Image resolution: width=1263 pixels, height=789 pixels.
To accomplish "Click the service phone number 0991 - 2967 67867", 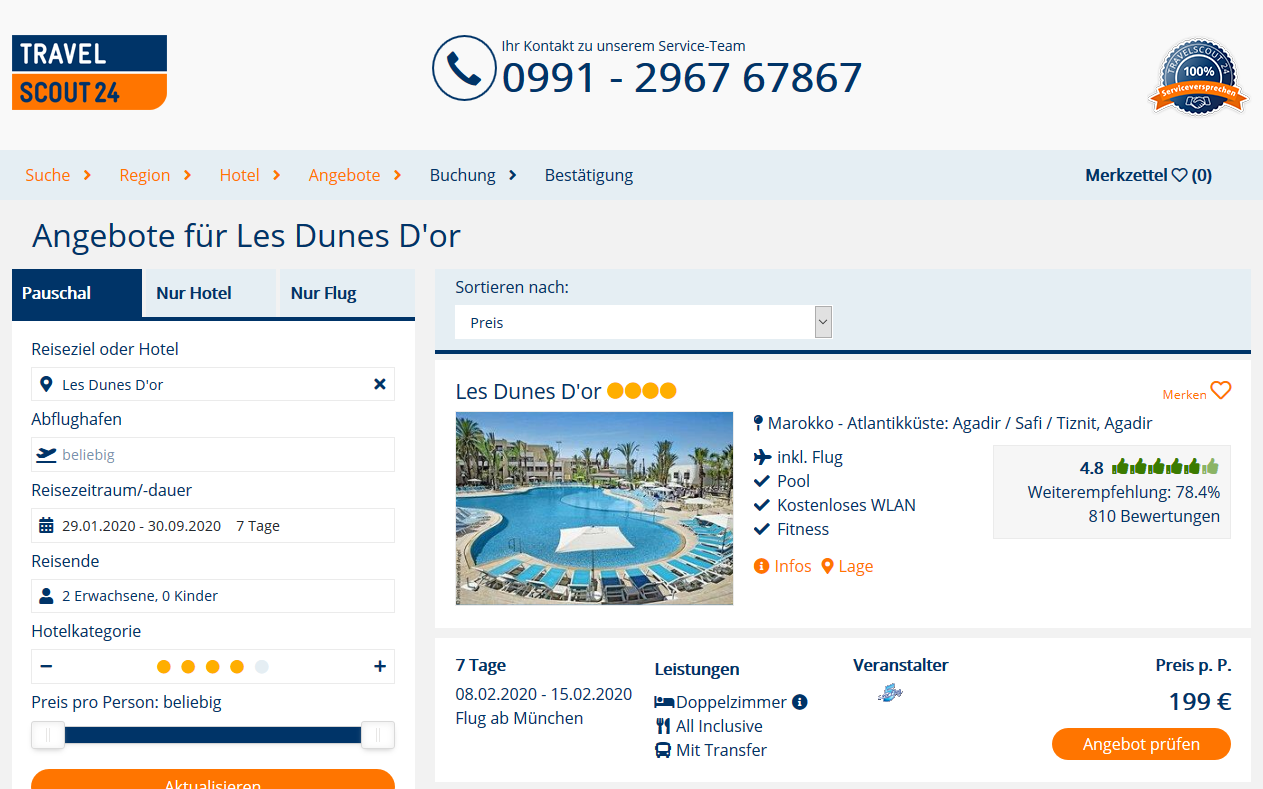I will [x=682, y=78].
